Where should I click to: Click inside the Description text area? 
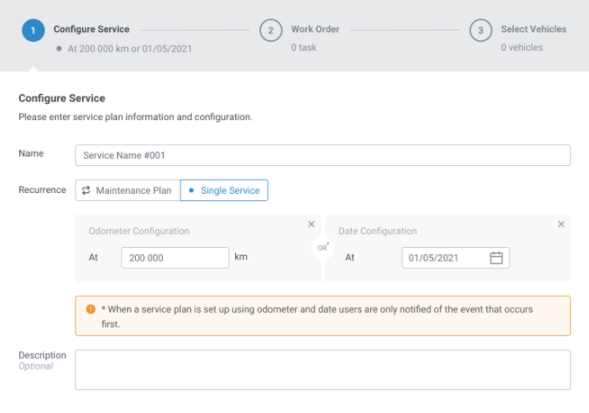pyautogui.click(x=323, y=370)
